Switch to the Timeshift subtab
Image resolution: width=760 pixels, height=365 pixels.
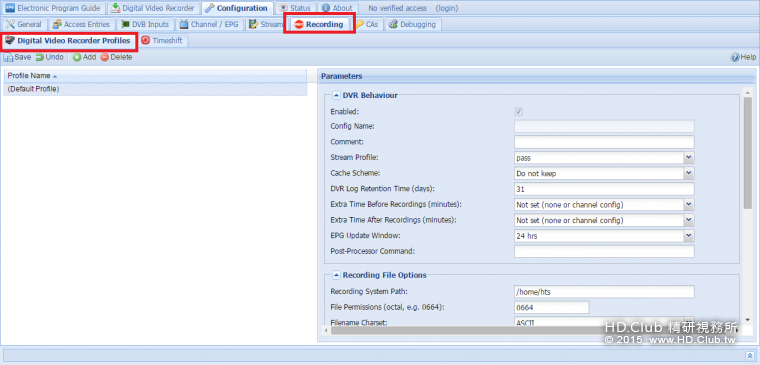(x=162, y=41)
